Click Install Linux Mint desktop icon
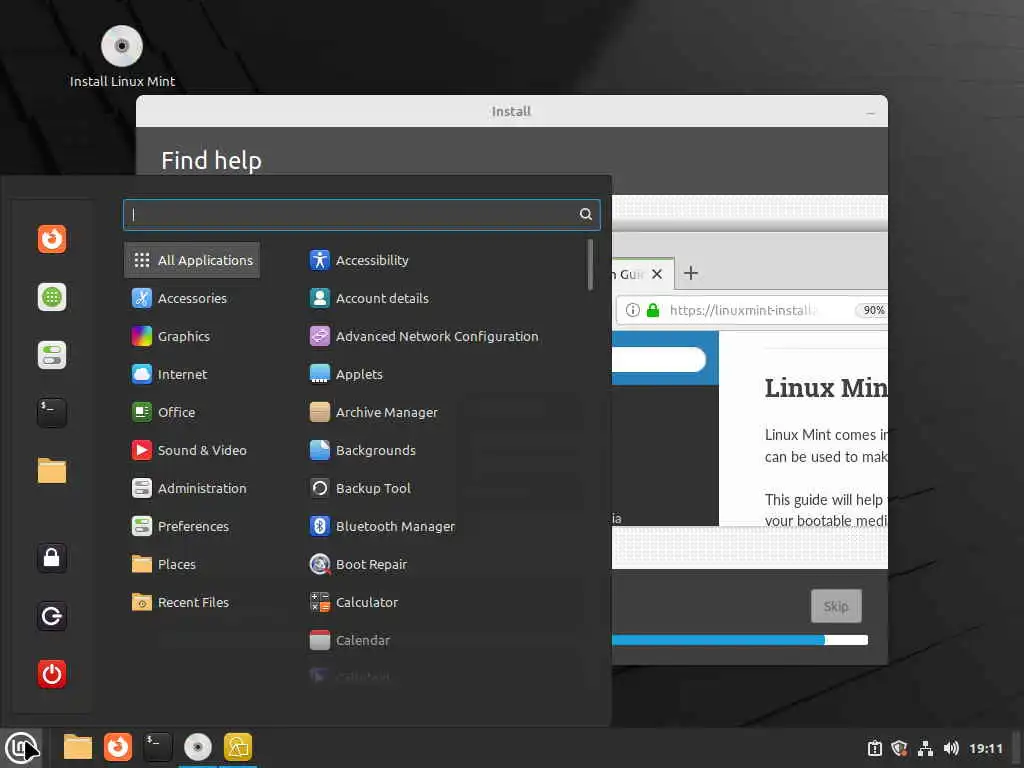This screenshot has height=768, width=1024. 122,56
